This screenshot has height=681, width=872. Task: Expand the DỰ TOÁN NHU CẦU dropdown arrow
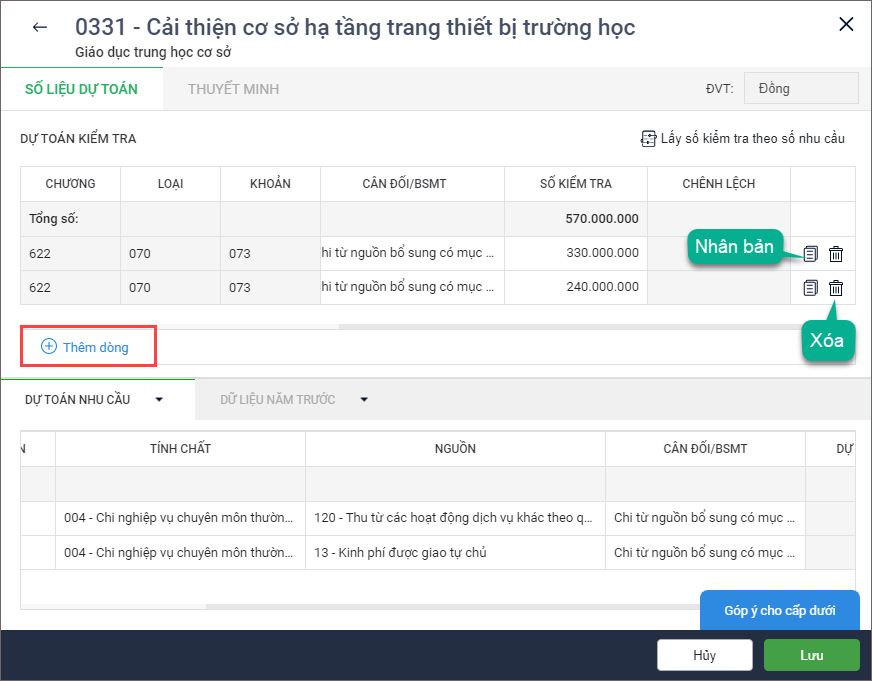click(159, 399)
